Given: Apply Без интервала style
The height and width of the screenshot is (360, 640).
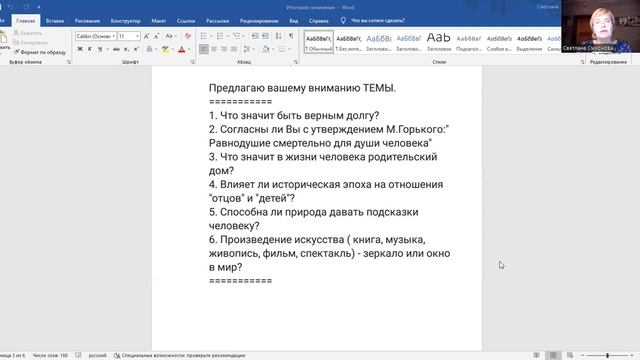Looking at the screenshot, I should click(349, 42).
